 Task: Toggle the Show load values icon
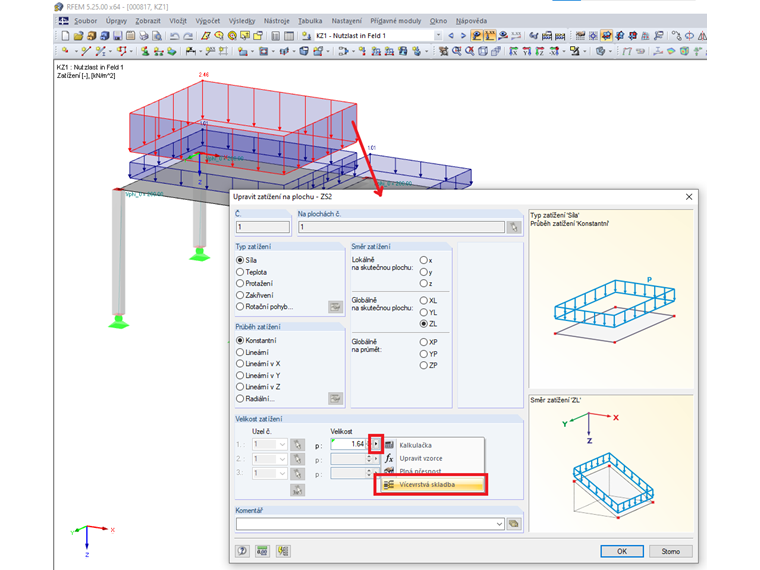click(490, 35)
